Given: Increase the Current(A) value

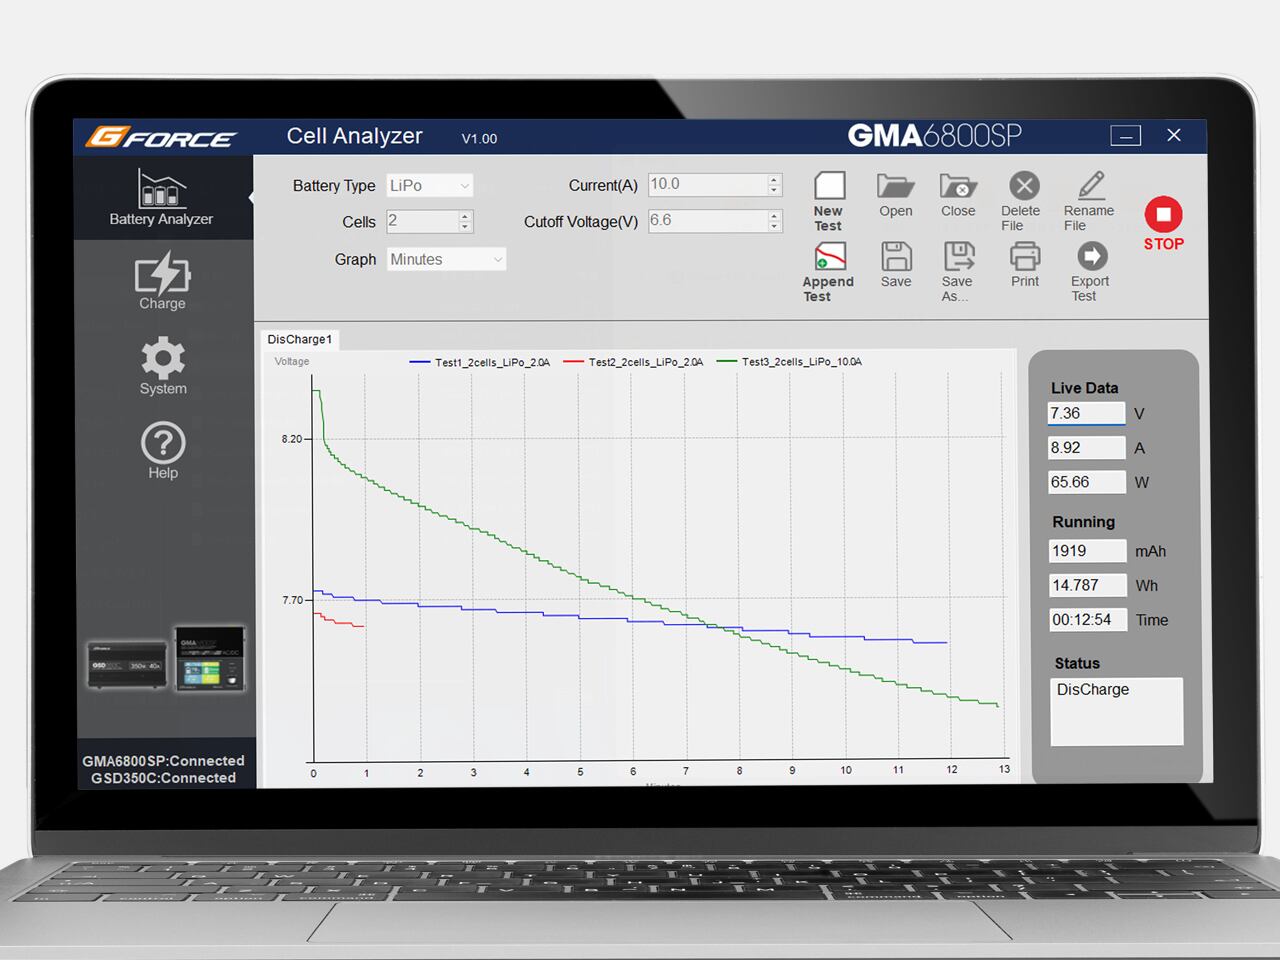Looking at the screenshot, I should coord(774,180).
